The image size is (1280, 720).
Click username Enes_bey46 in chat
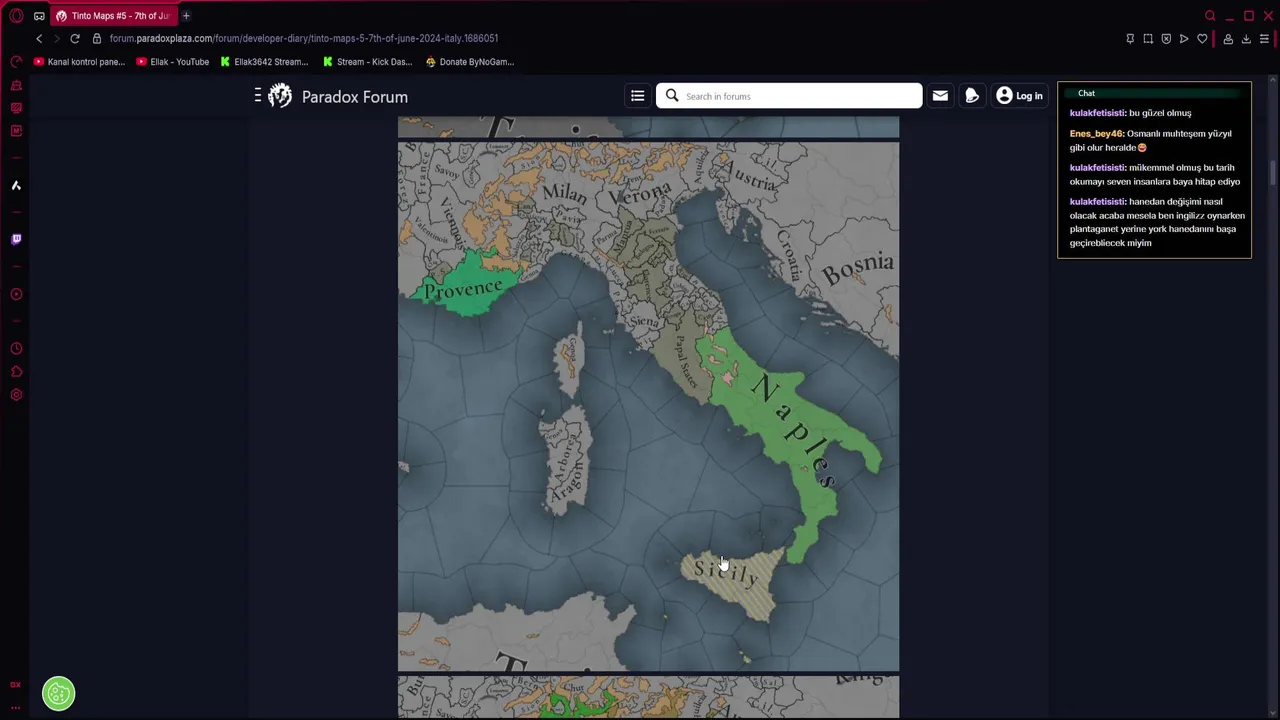point(1096,133)
